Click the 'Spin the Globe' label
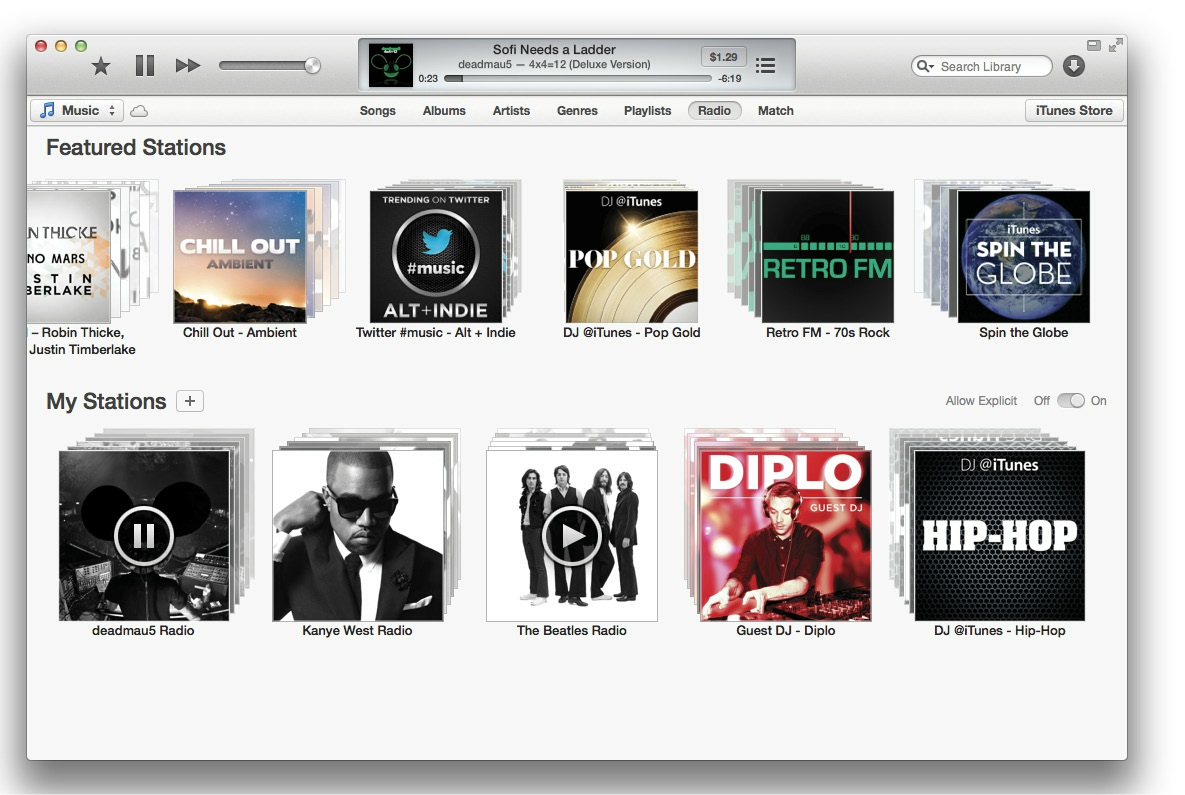This screenshot has height=795, width=1185. 1023,333
